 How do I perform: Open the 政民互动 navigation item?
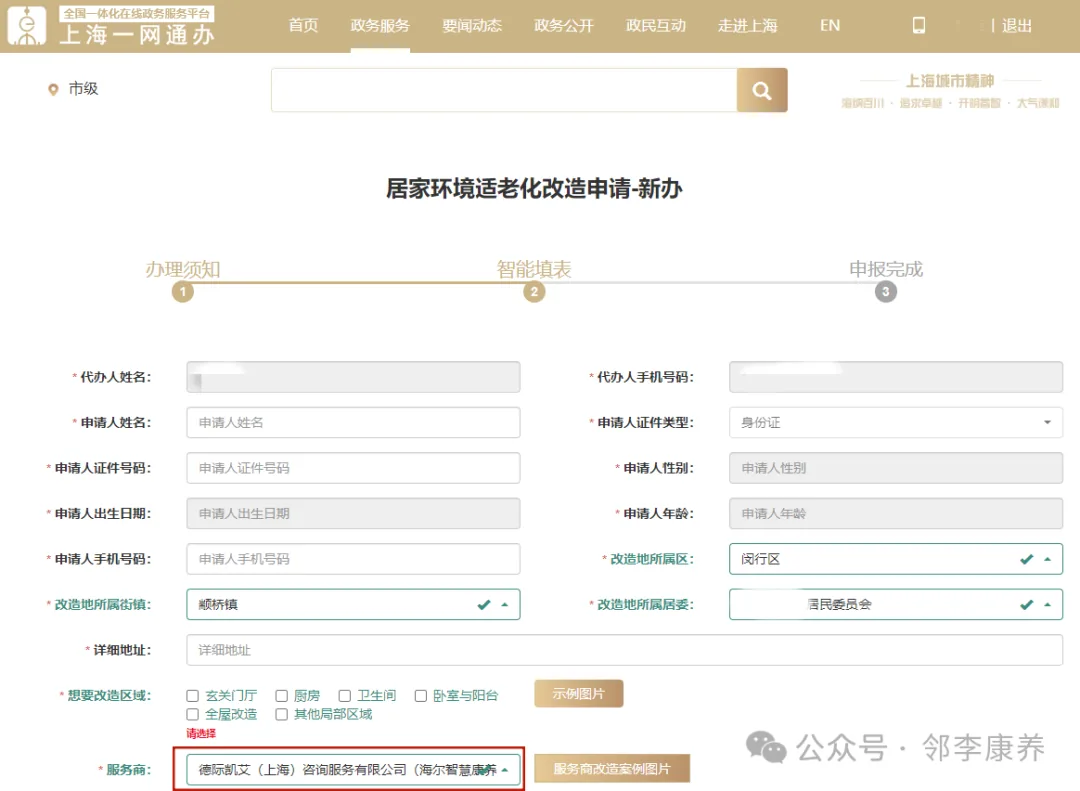click(x=656, y=25)
